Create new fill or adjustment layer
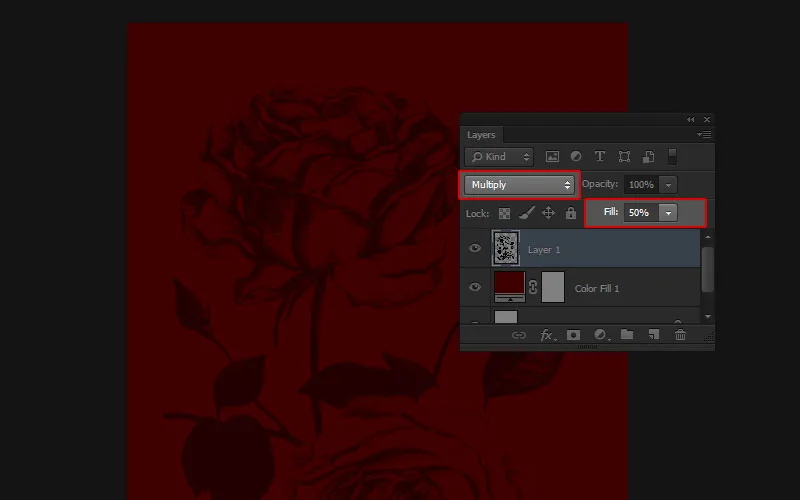This screenshot has width=800, height=500. pyautogui.click(x=601, y=335)
